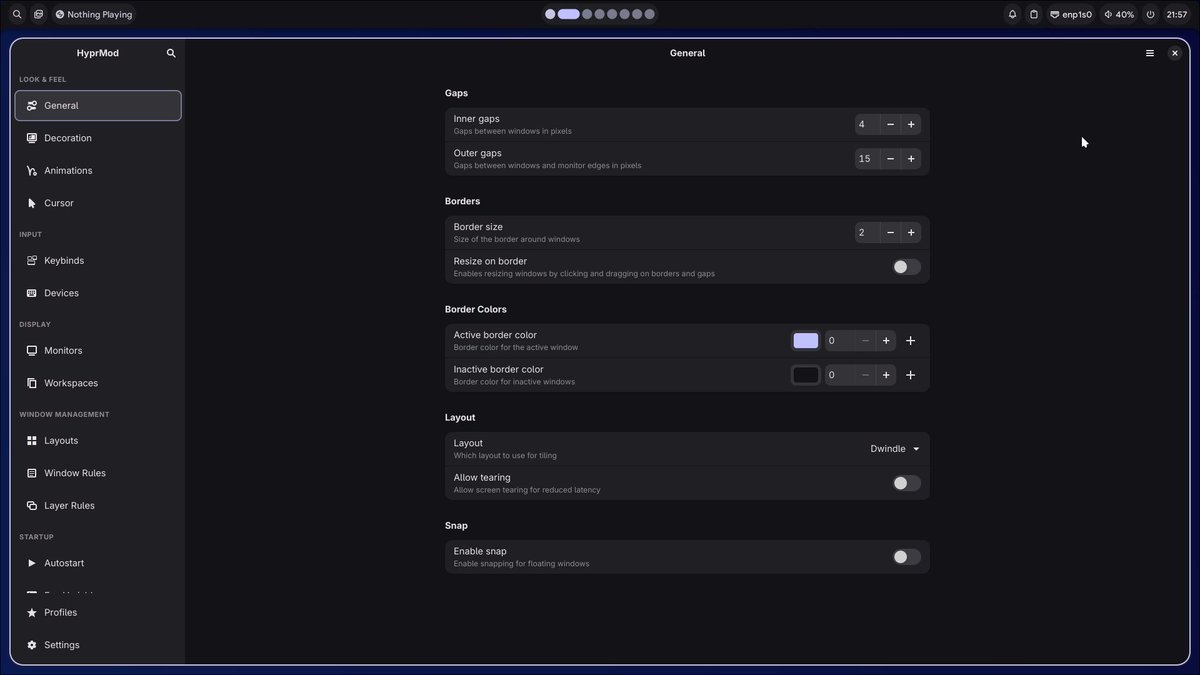Open the notifications bell icon

(x=1012, y=15)
